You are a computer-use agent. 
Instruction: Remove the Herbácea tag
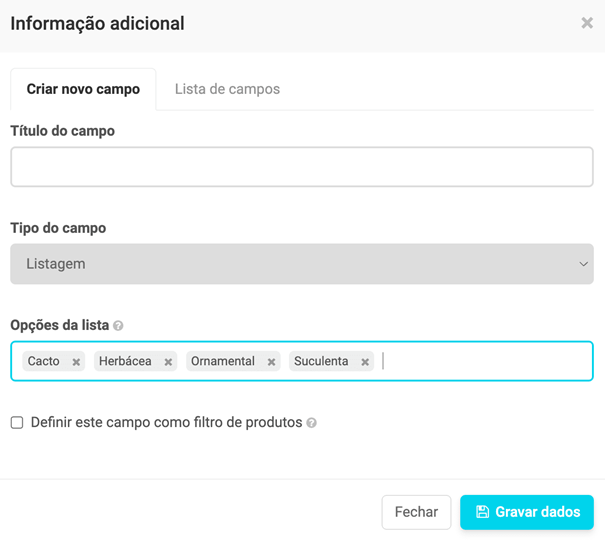[168, 362]
